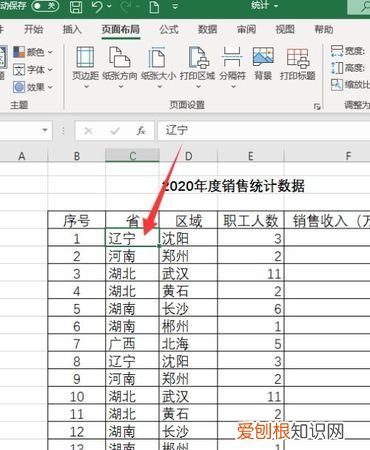
Task: Open the 统计 file name dropdown in title bar
Action: pos(276,6)
